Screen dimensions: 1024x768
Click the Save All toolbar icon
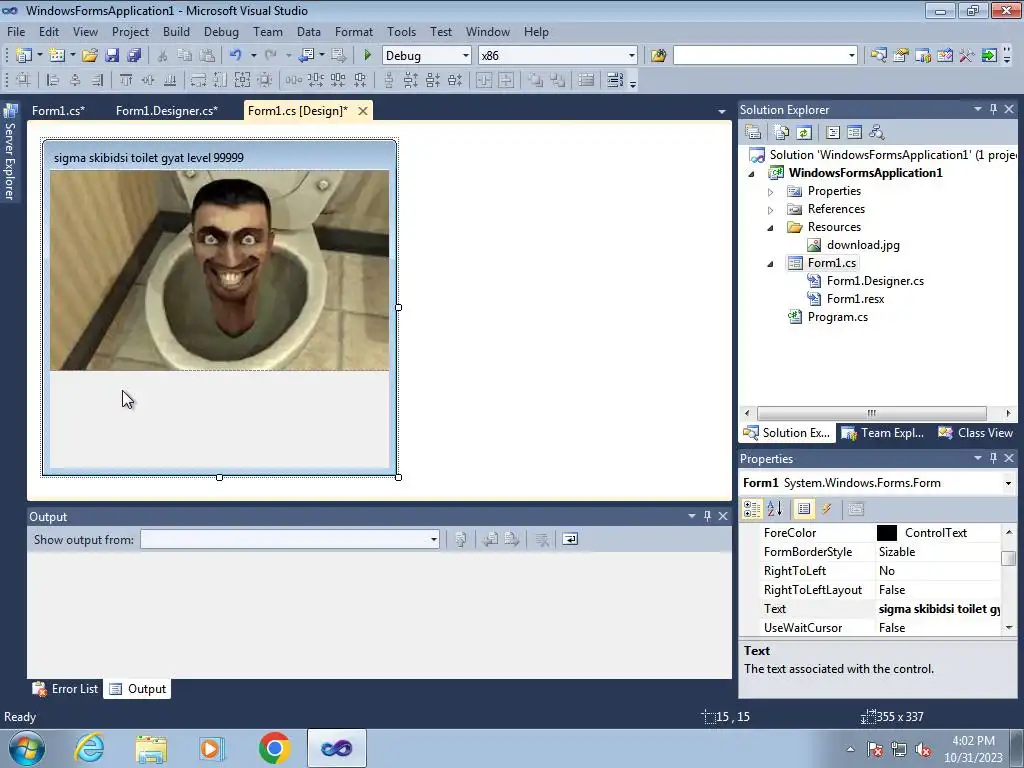tap(134, 56)
